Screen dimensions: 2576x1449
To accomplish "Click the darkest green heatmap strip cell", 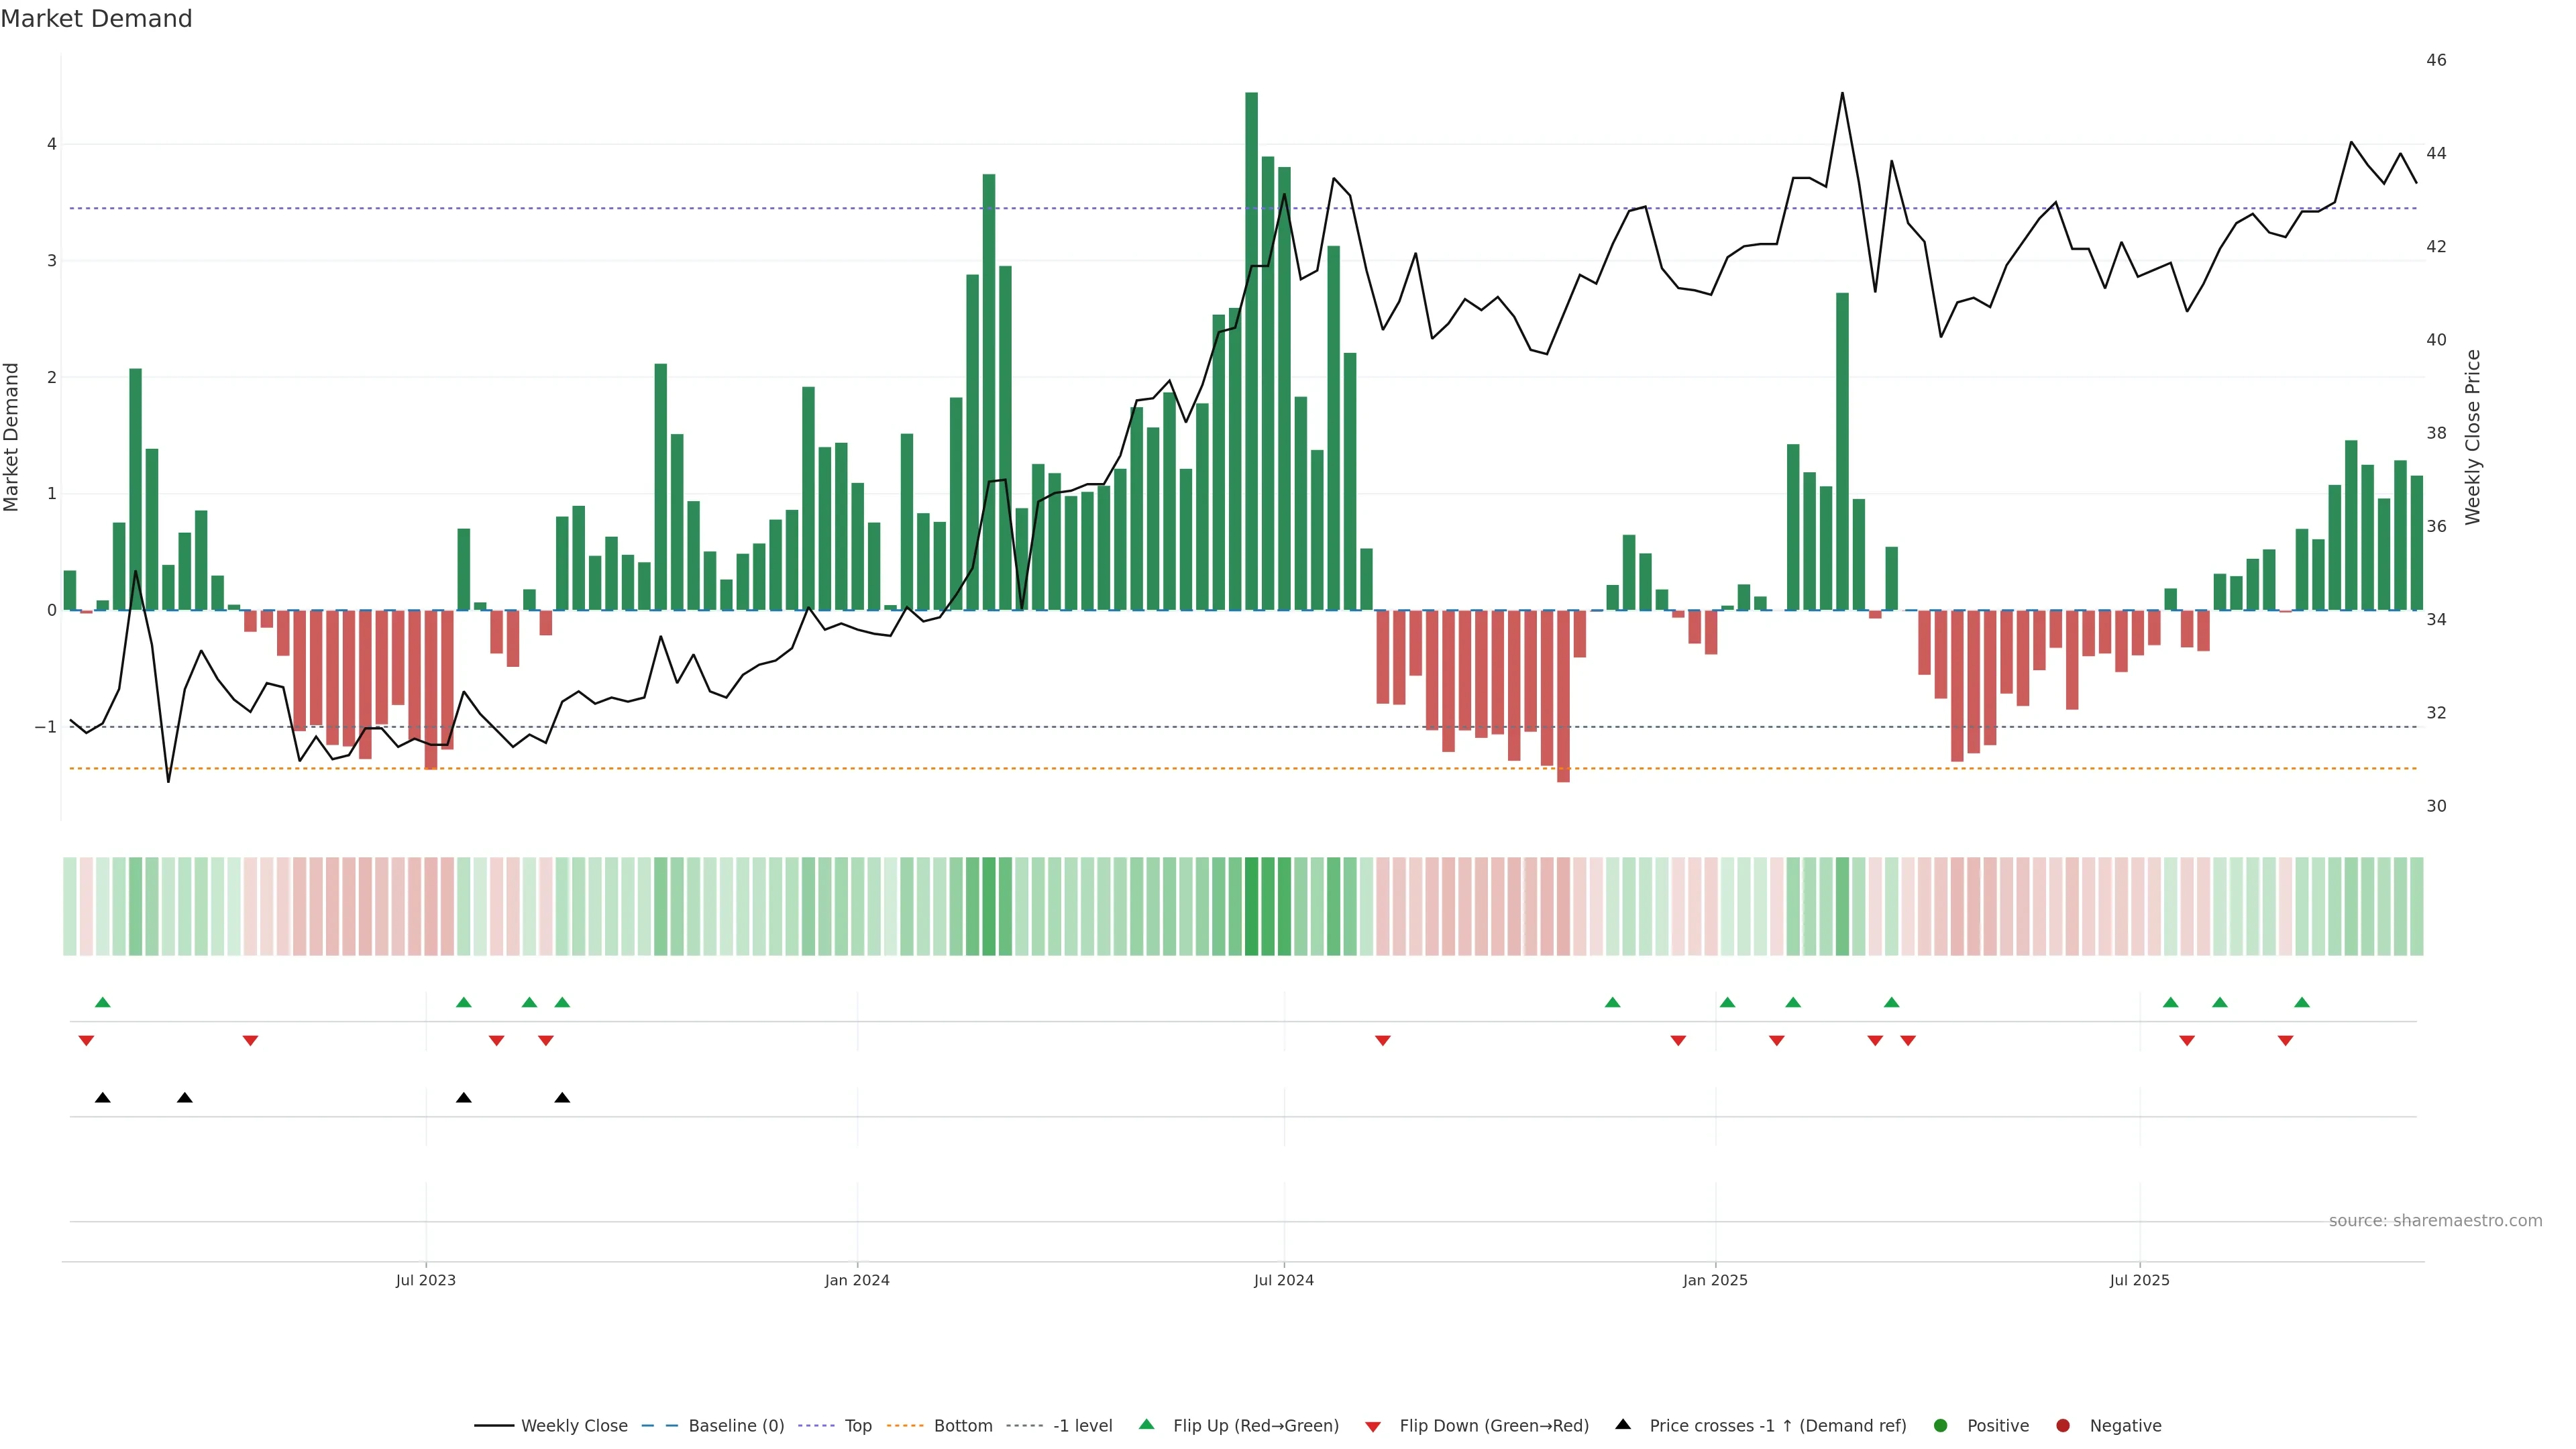I will (x=1251, y=906).
